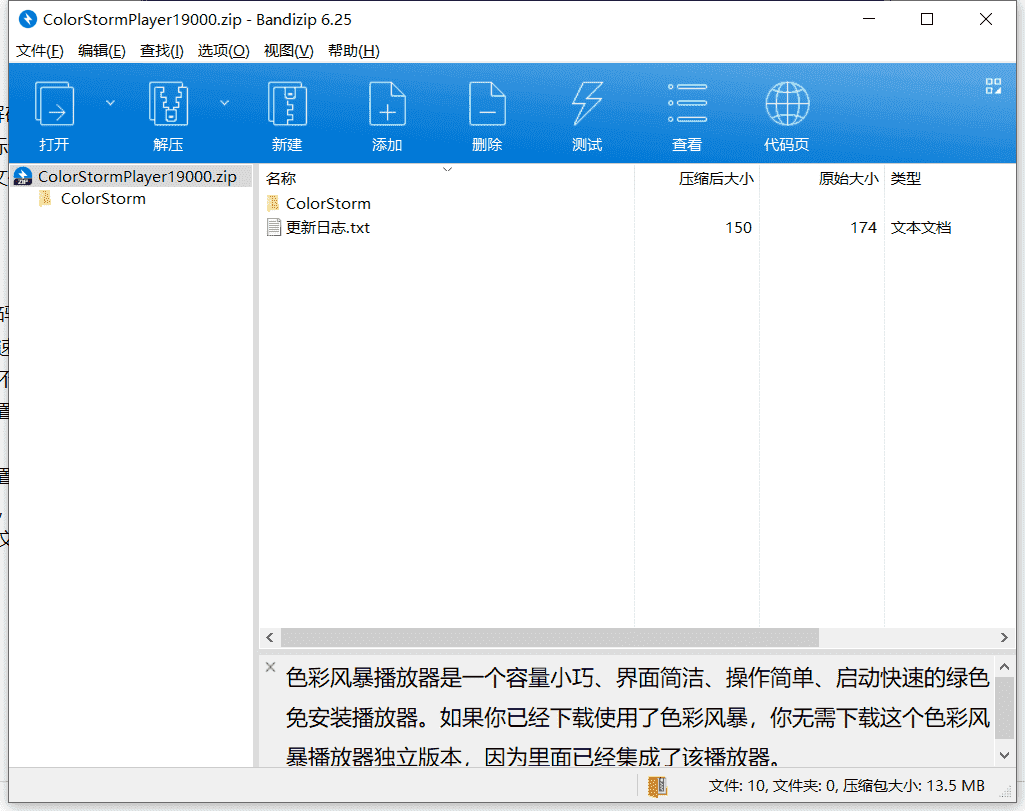Open the 编辑(E) menu
The image size is (1025, 811).
pos(101,51)
